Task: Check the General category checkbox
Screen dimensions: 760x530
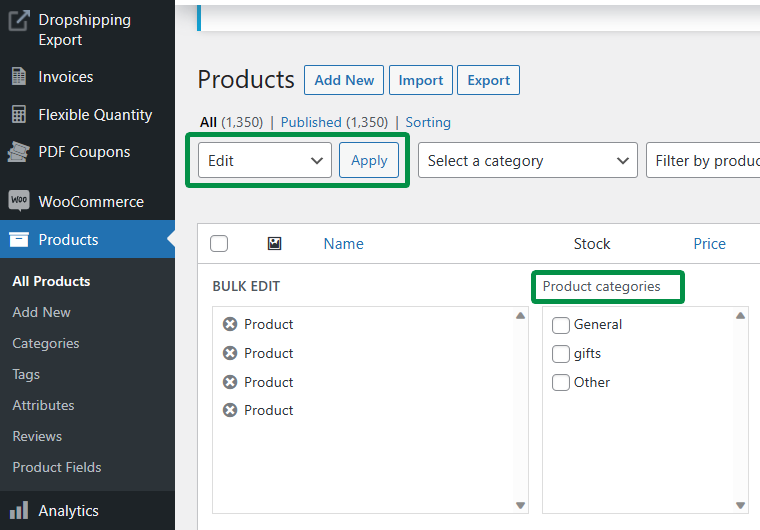Action: click(x=561, y=325)
